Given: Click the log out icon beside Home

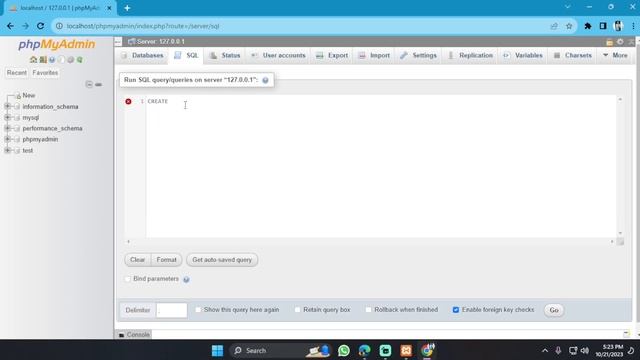Looking at the screenshot, I should coord(43,60).
